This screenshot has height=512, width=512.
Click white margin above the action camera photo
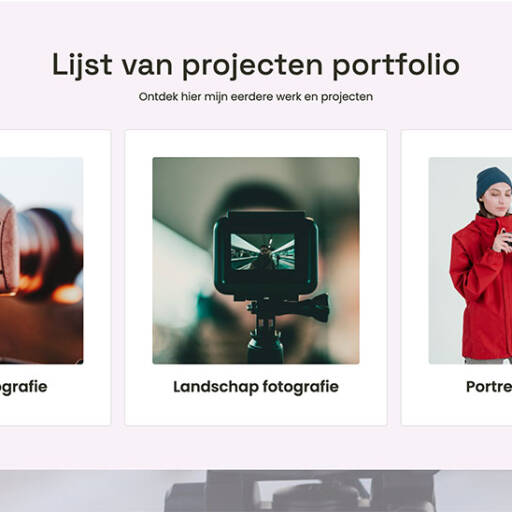[x=256, y=144]
